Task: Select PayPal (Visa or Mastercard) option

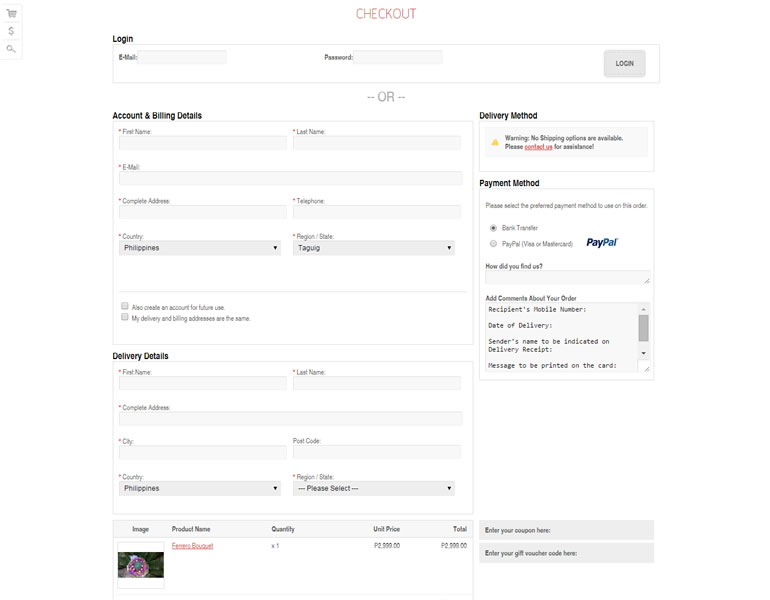Action: 493,243
